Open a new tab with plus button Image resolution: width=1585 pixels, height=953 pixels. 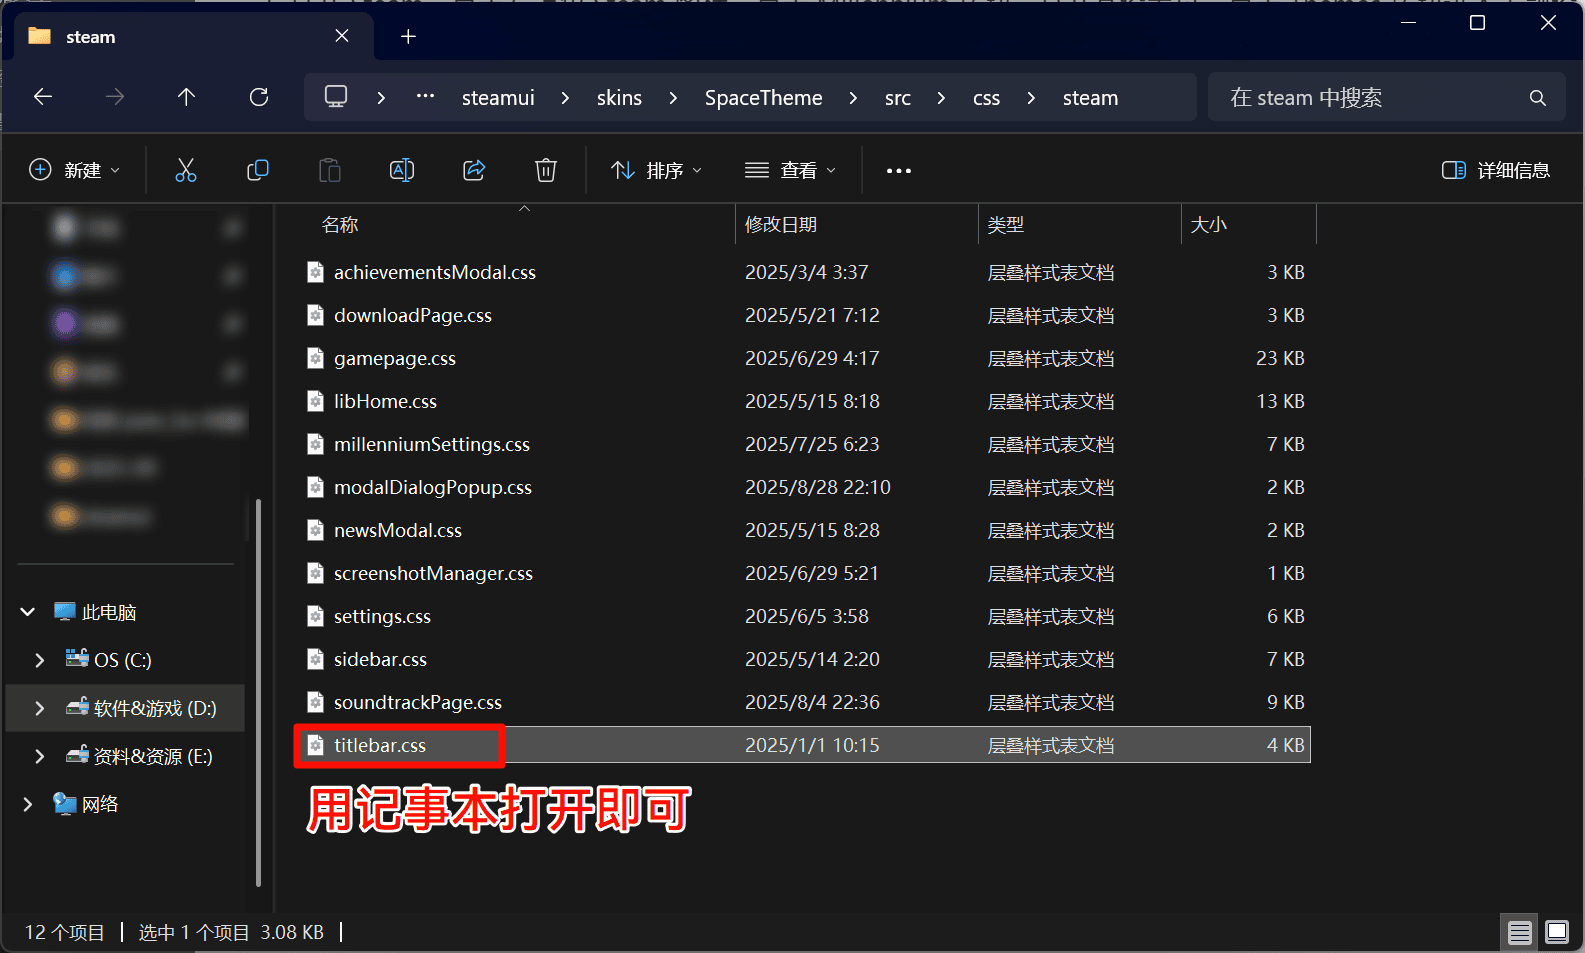[x=408, y=37]
